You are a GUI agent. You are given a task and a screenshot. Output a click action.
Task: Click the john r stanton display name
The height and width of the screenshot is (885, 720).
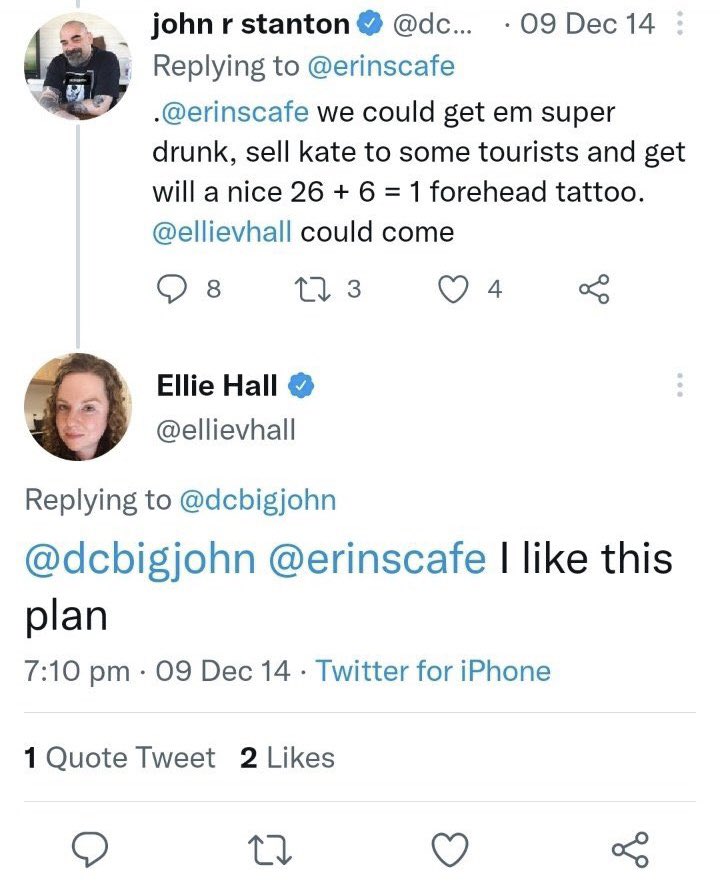250,25
